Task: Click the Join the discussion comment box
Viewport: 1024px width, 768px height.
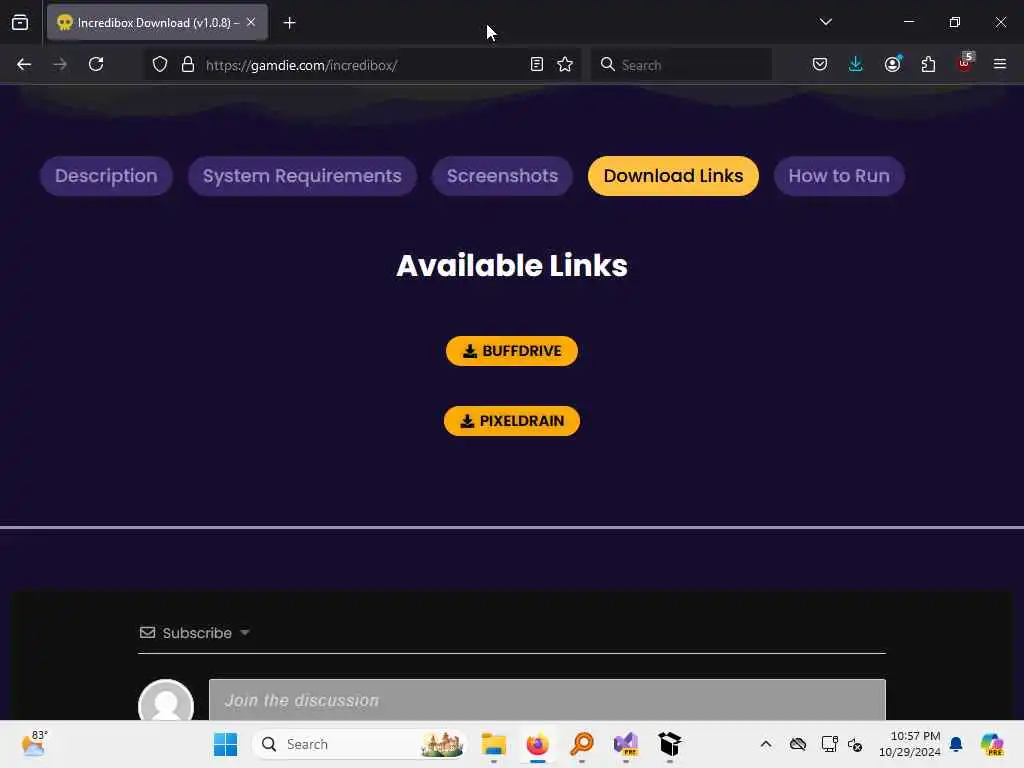Action: click(x=547, y=699)
